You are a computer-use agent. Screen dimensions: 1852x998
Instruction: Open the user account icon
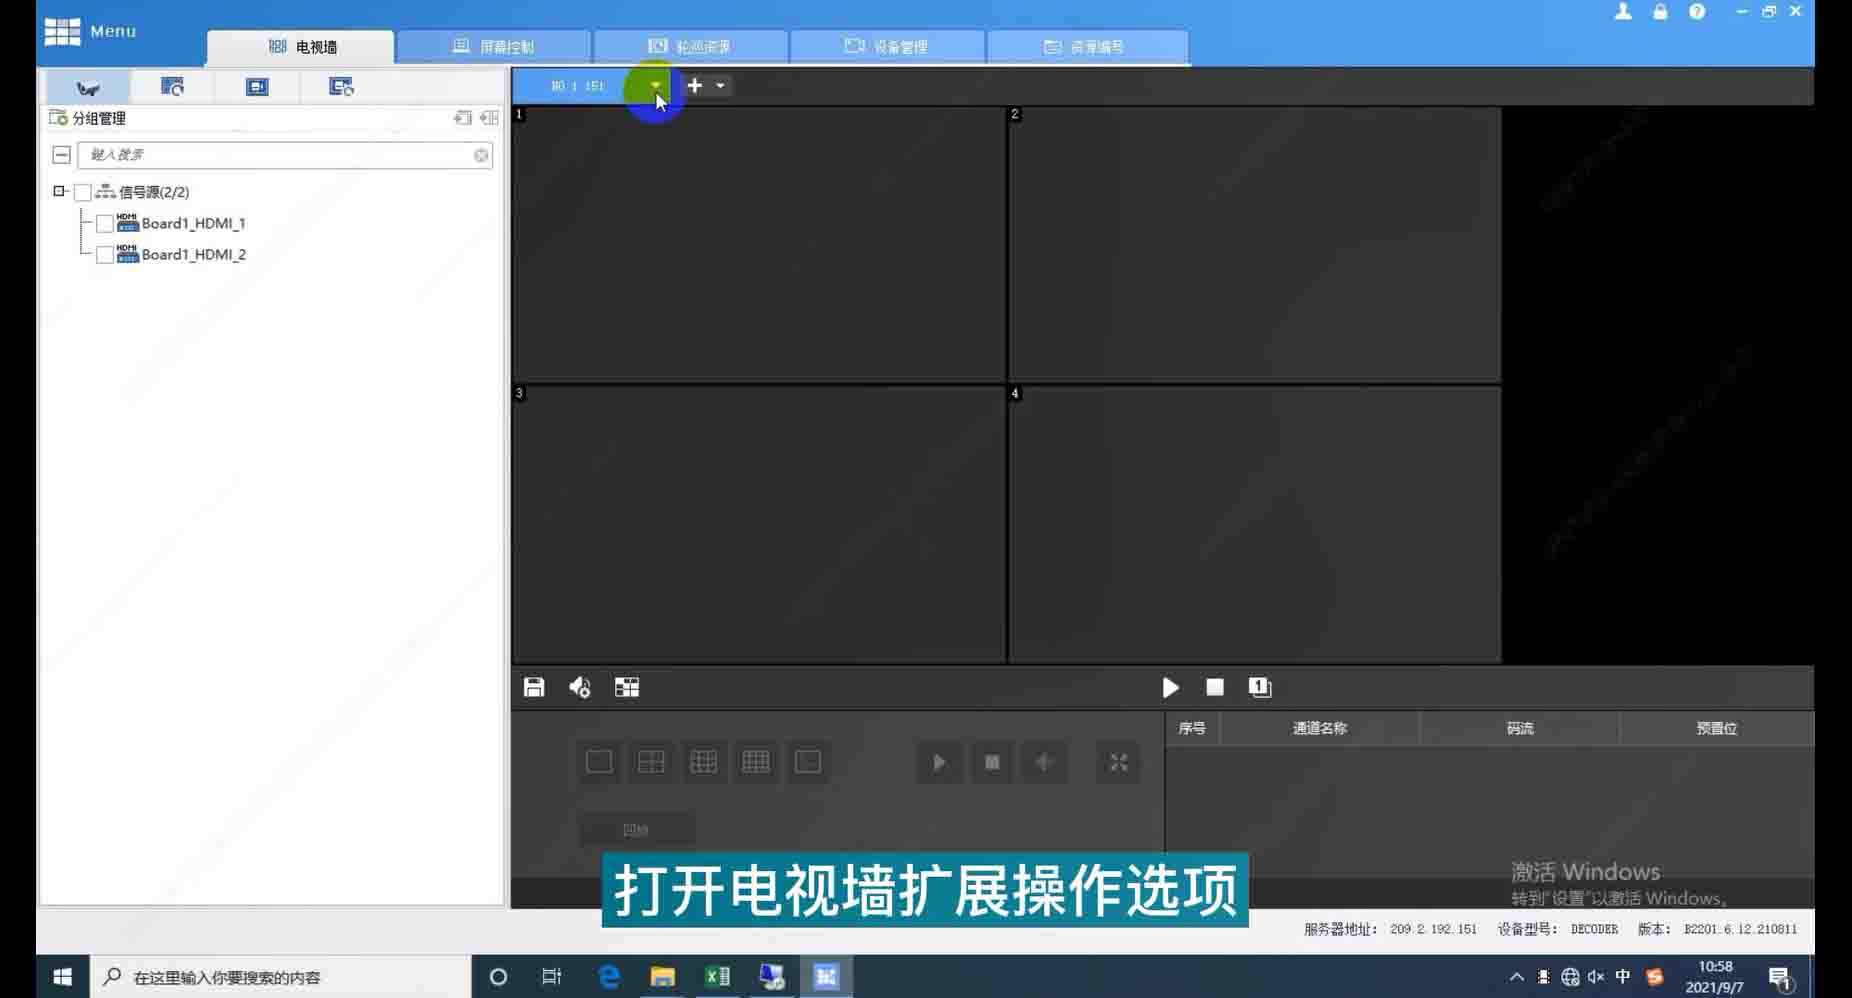pyautogui.click(x=1623, y=12)
